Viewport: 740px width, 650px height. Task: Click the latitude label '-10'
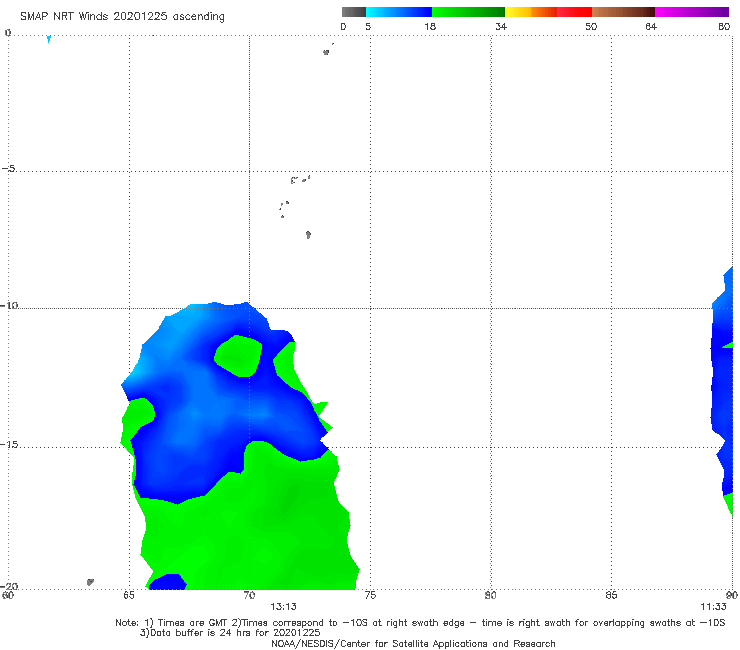point(9,305)
